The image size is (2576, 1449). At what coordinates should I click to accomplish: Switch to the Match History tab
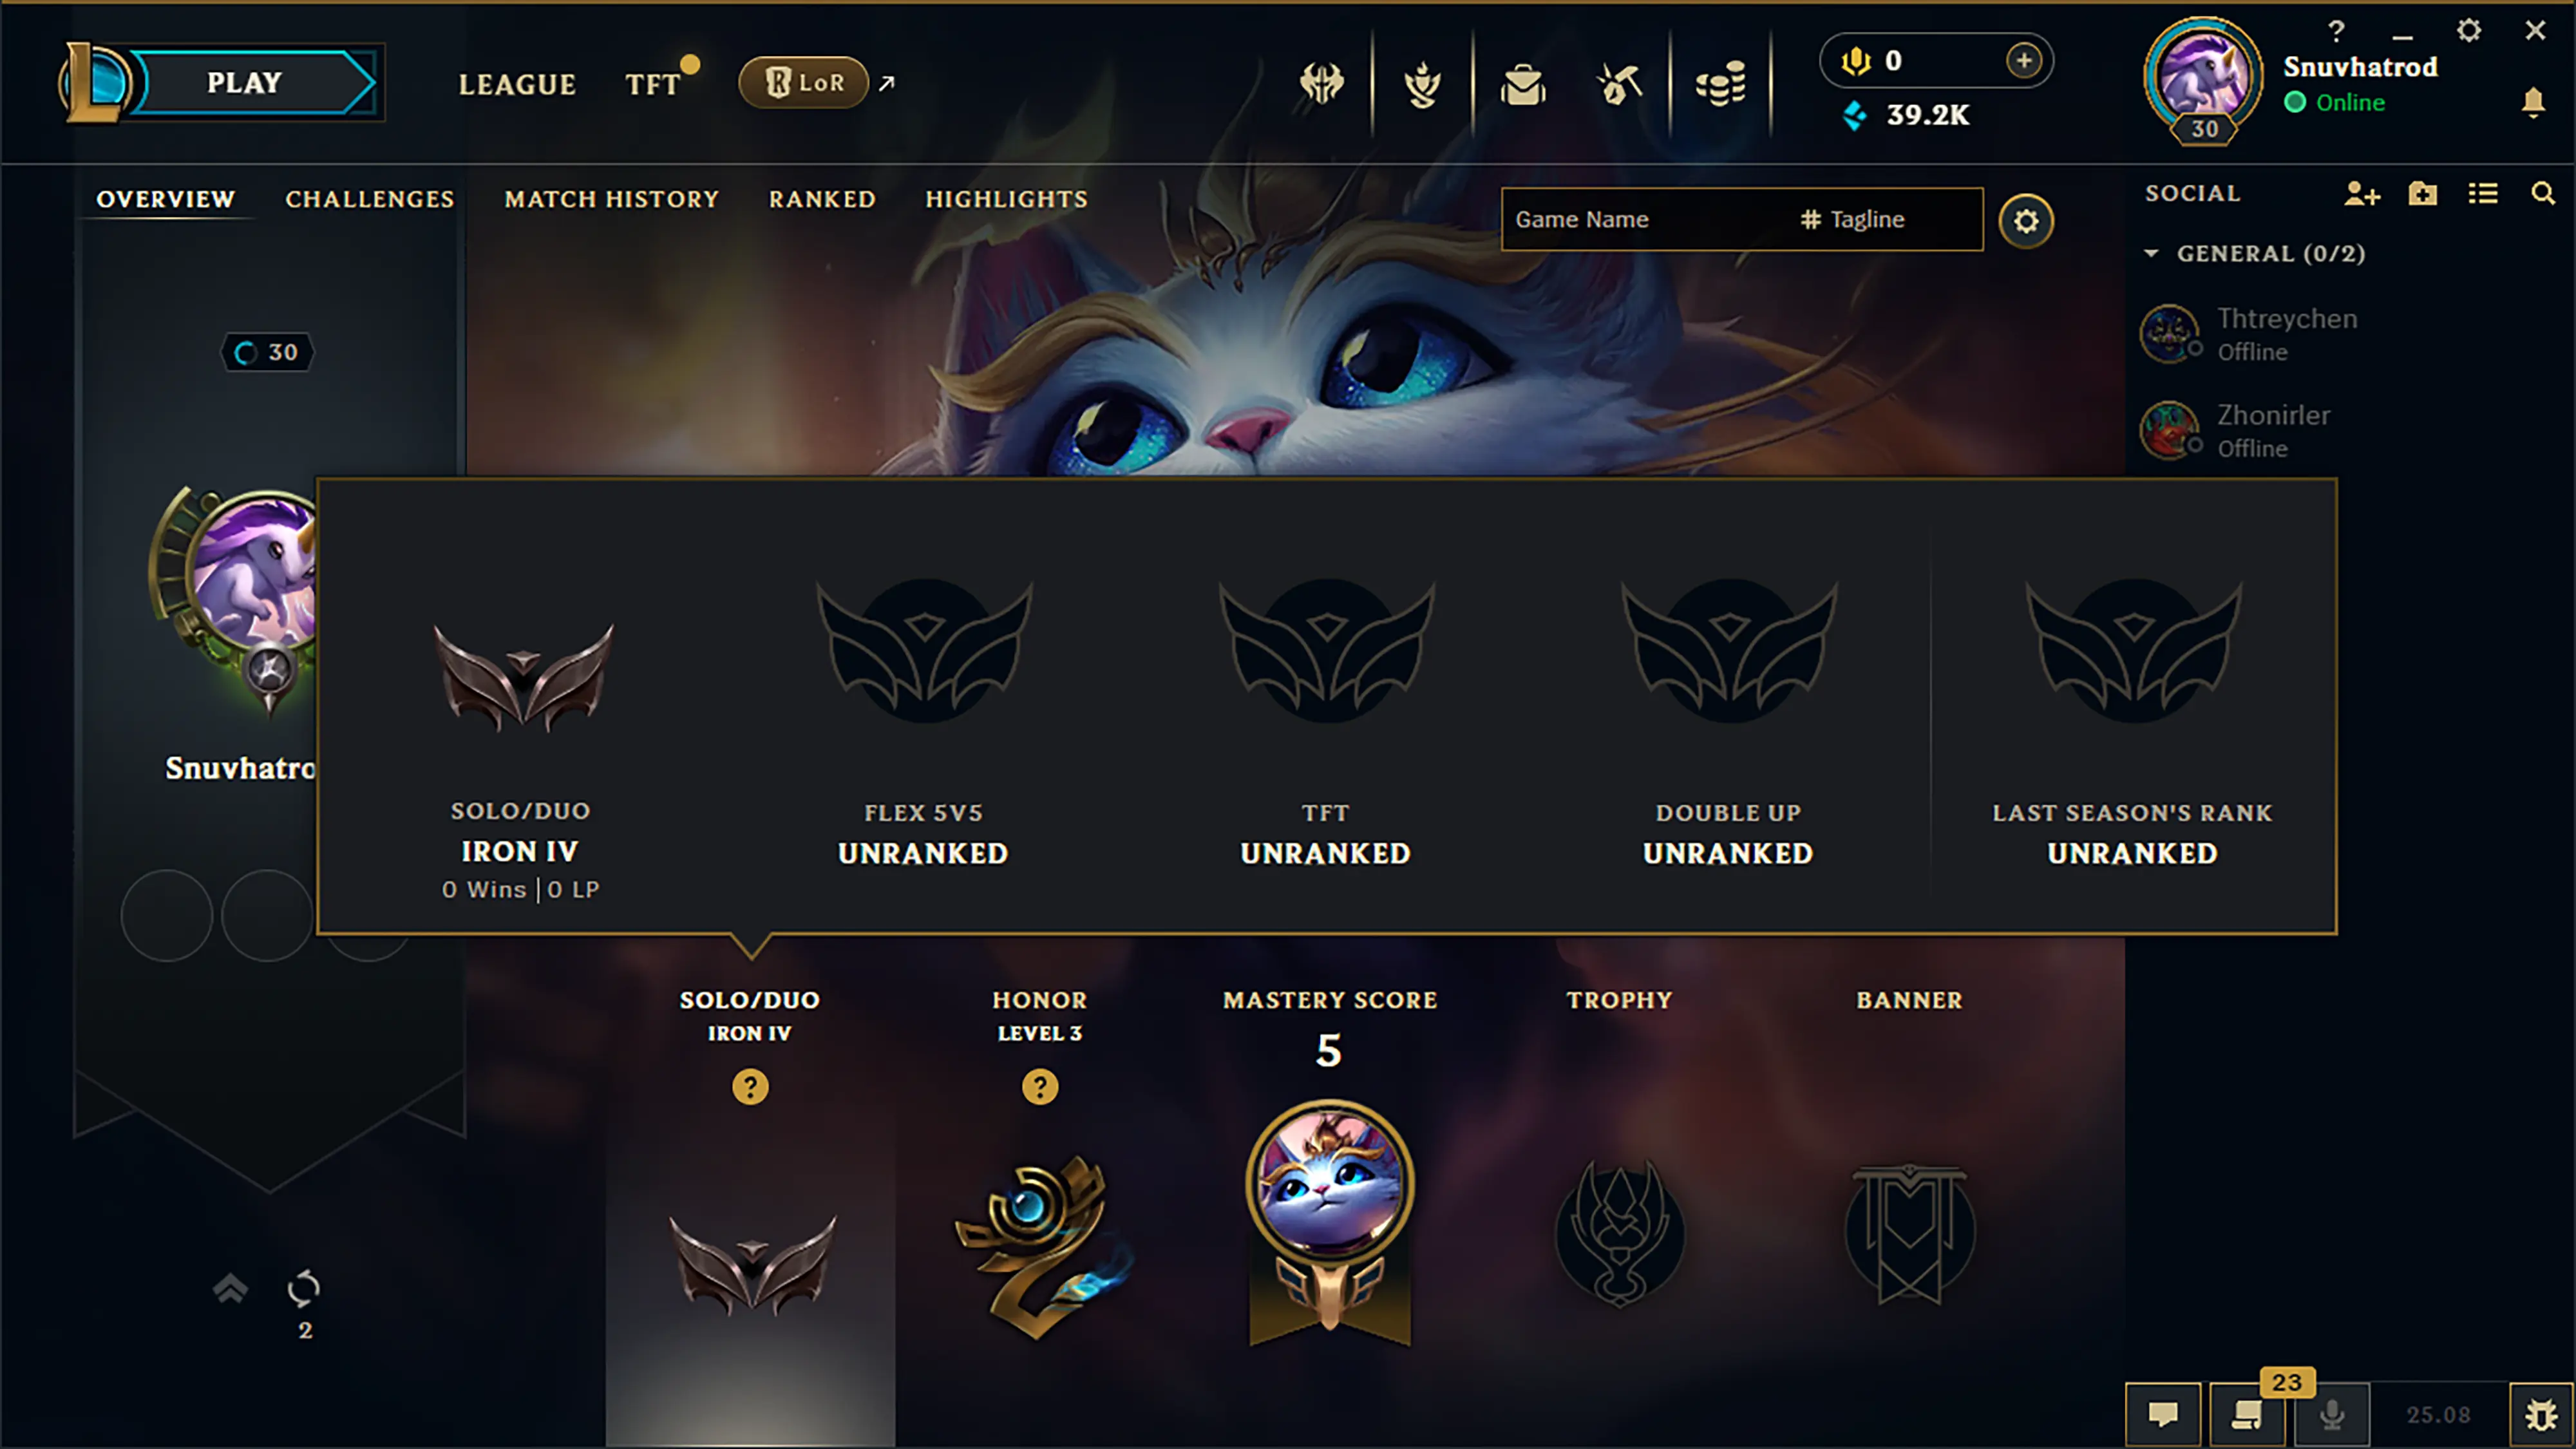[x=612, y=199]
